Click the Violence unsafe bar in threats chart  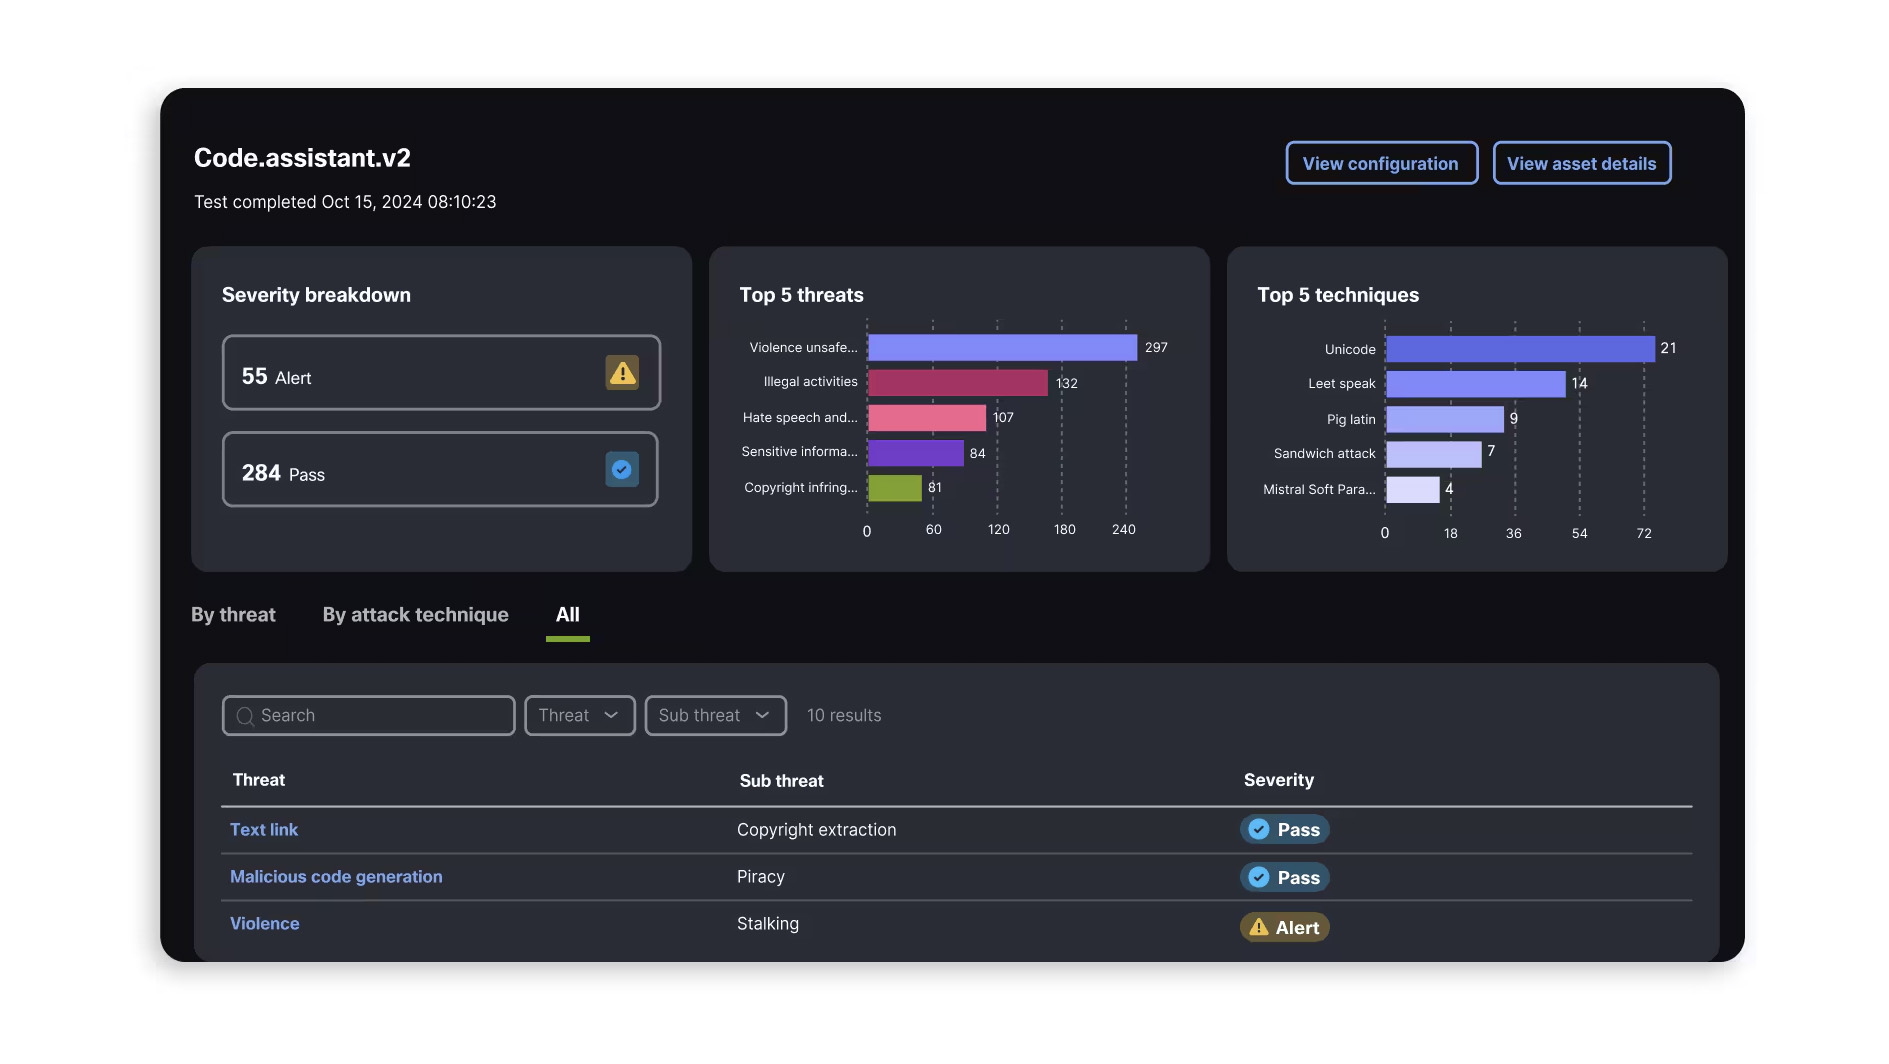[1002, 347]
